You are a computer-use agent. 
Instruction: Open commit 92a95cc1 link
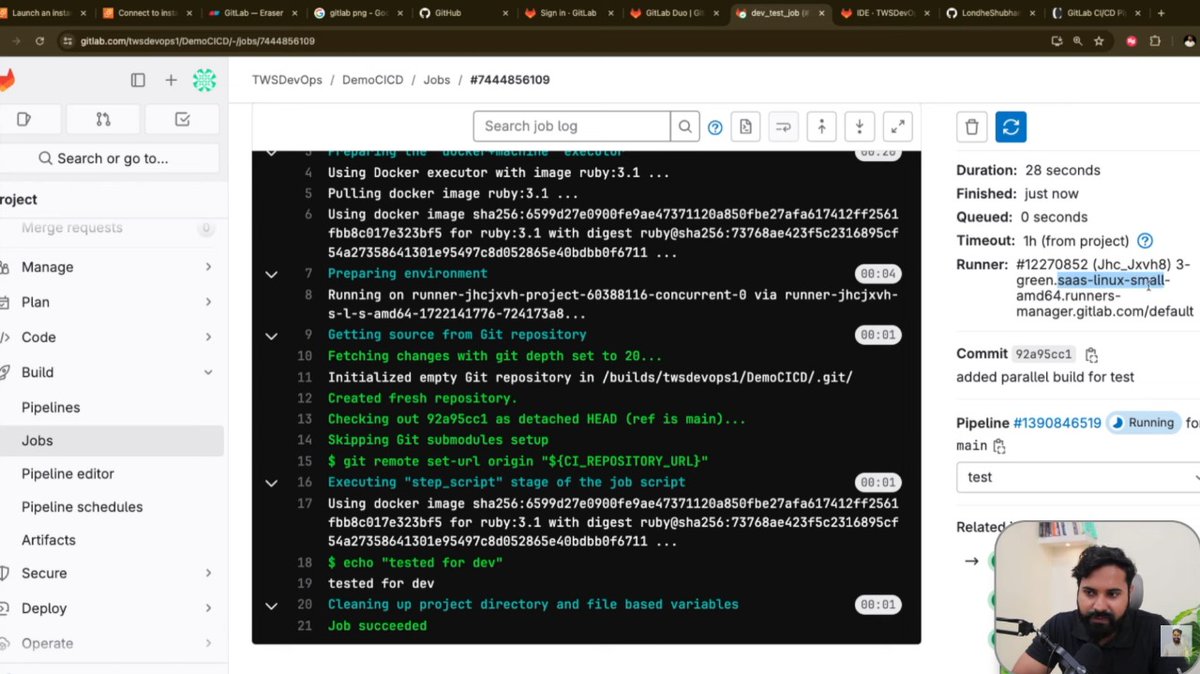[1044, 354]
